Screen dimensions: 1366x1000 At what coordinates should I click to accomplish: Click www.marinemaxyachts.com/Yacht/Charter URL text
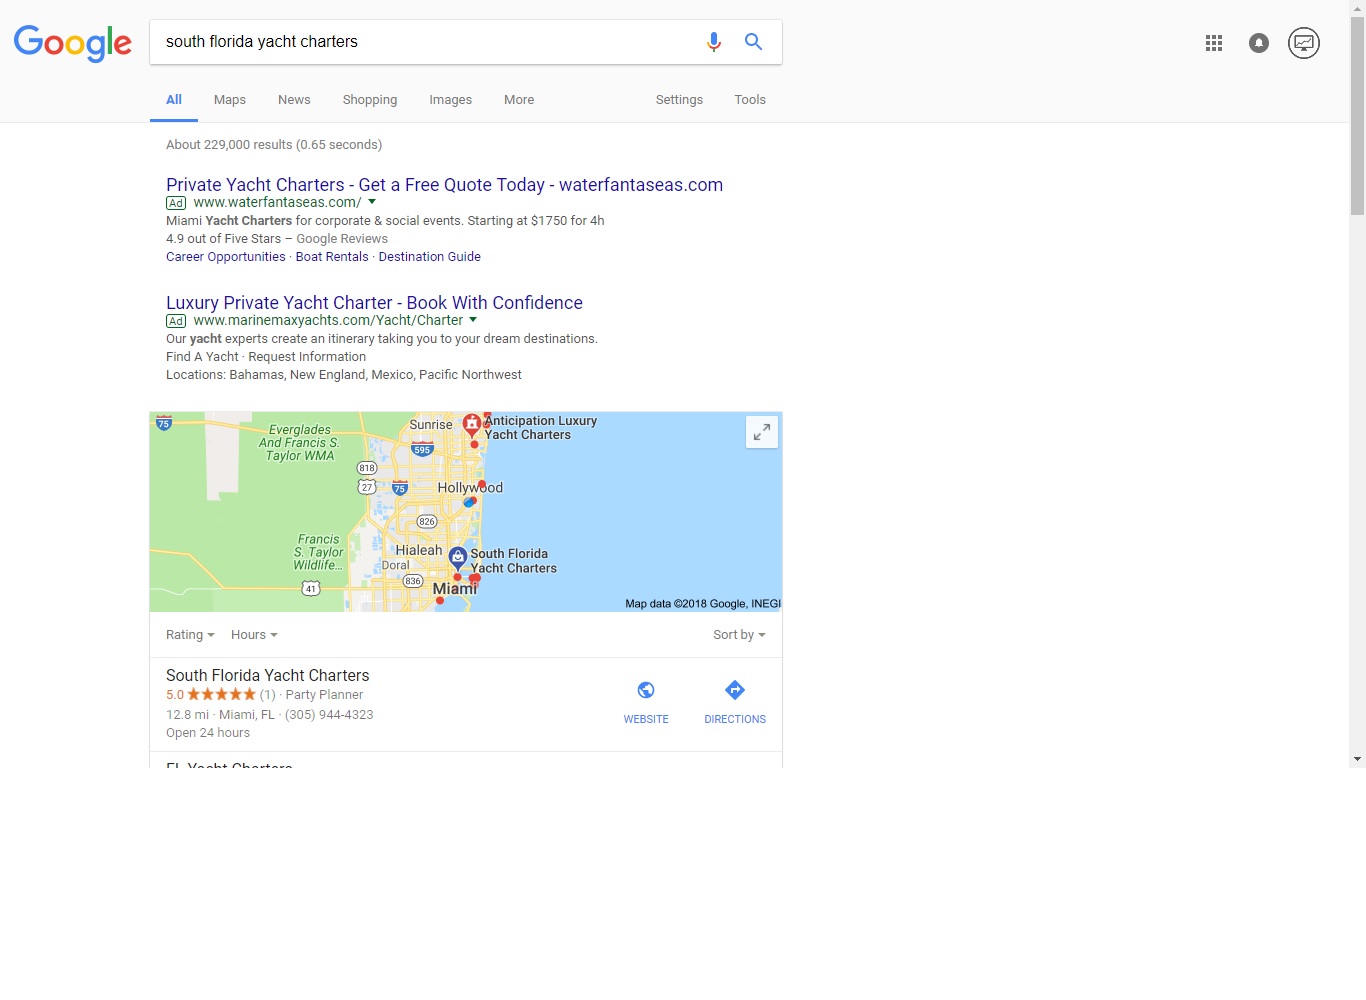[x=328, y=321]
